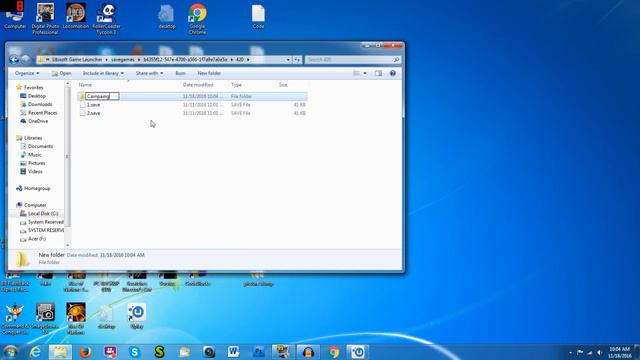
Task: Open the Windows Start button
Action: click(x=10, y=352)
